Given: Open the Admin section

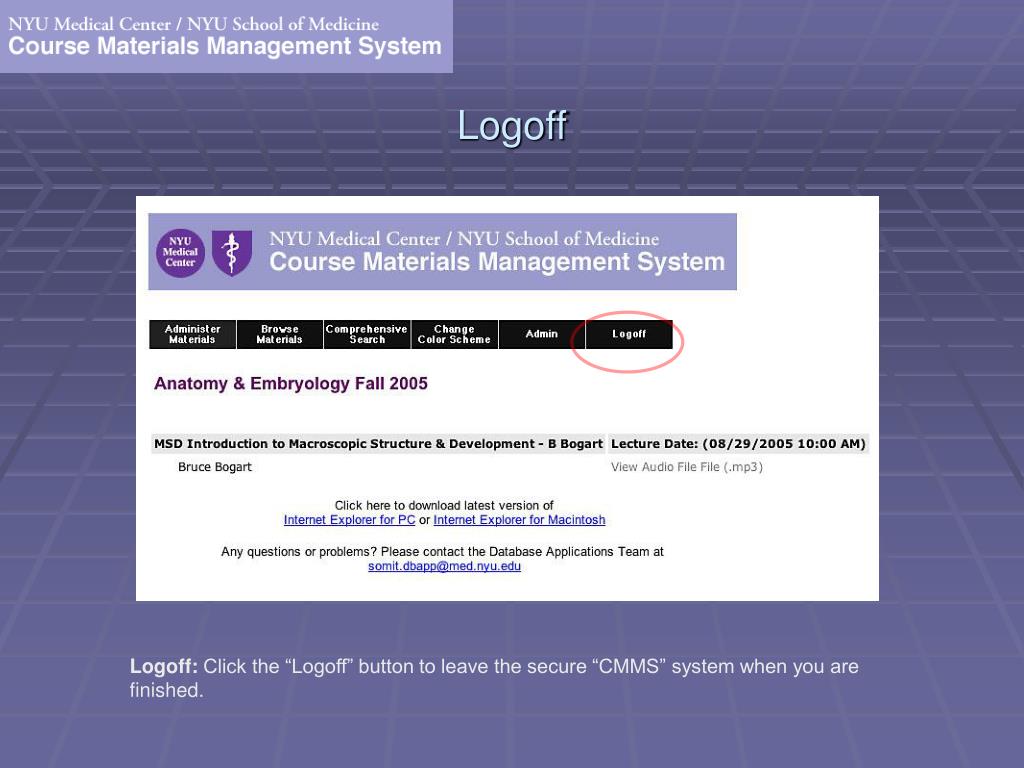Looking at the screenshot, I should [541, 334].
